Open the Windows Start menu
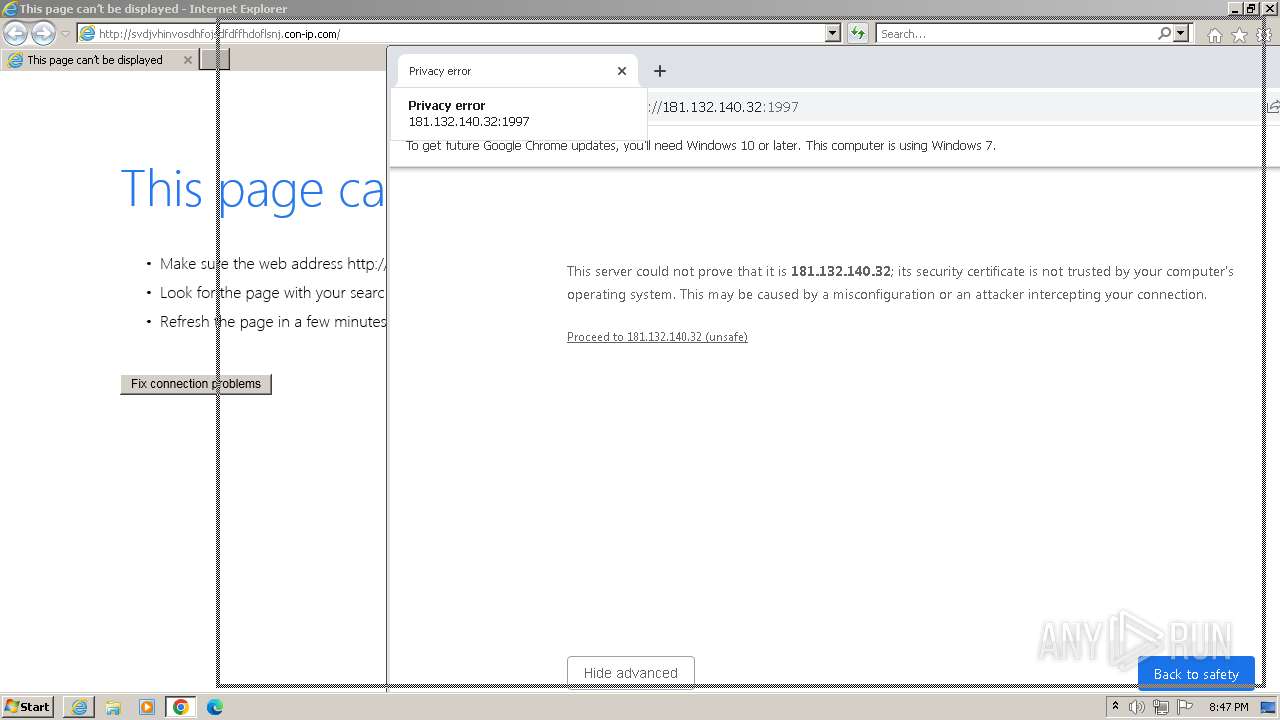Image resolution: width=1280 pixels, height=720 pixels. coord(28,707)
